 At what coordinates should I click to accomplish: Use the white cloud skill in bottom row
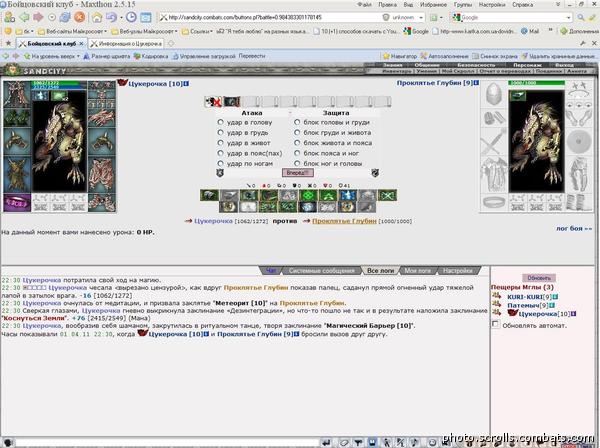[x=249, y=207]
